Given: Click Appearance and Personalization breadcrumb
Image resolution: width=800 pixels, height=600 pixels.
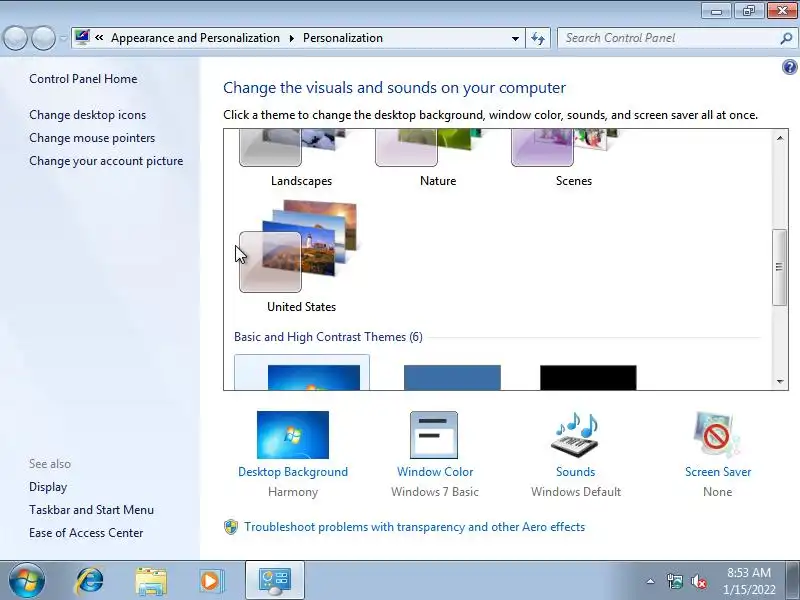Looking at the screenshot, I should 195,38.
